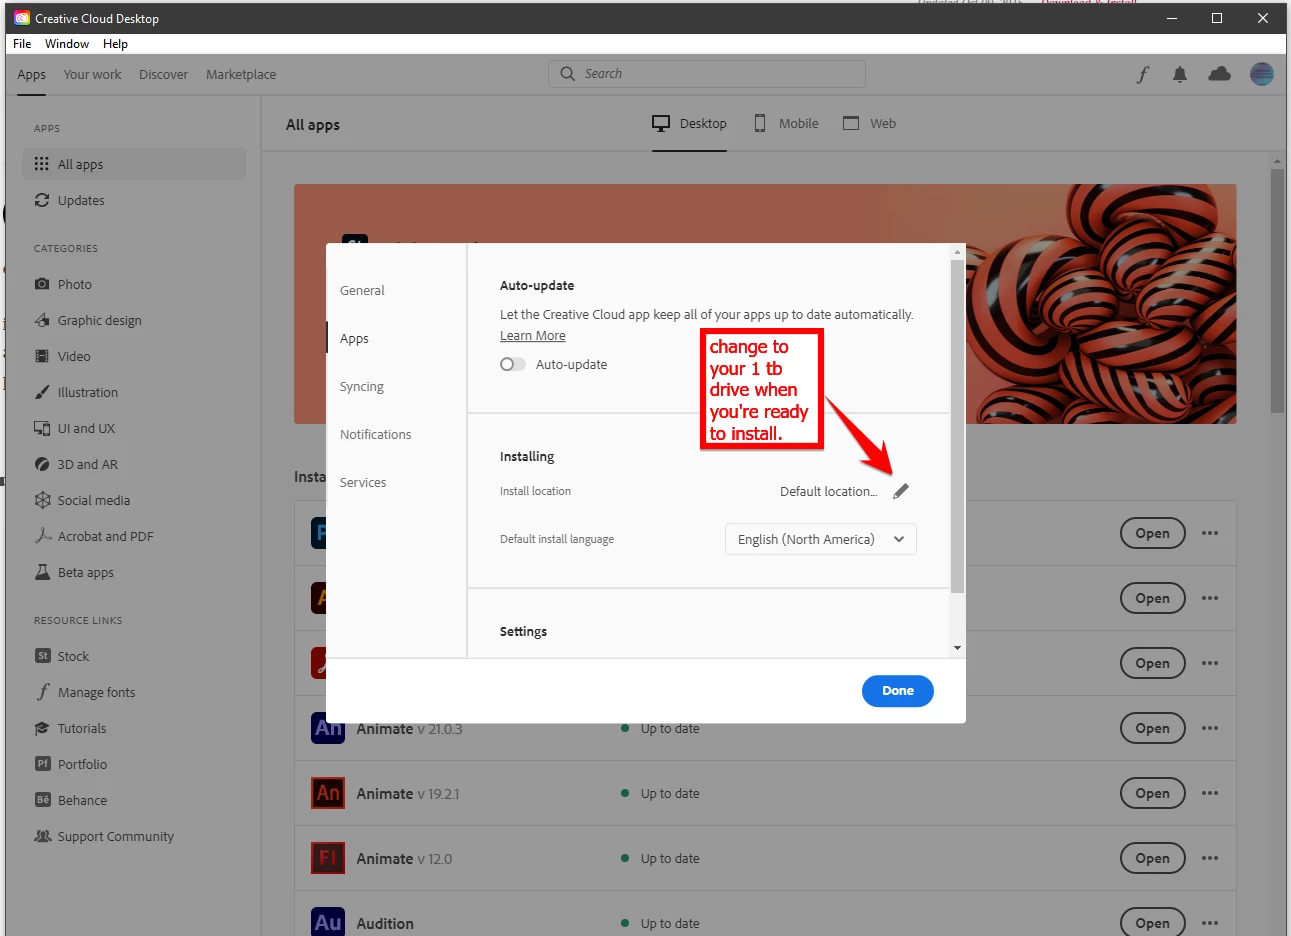Open the fonts icon in header
This screenshot has width=1291, height=936.
[x=1142, y=75]
